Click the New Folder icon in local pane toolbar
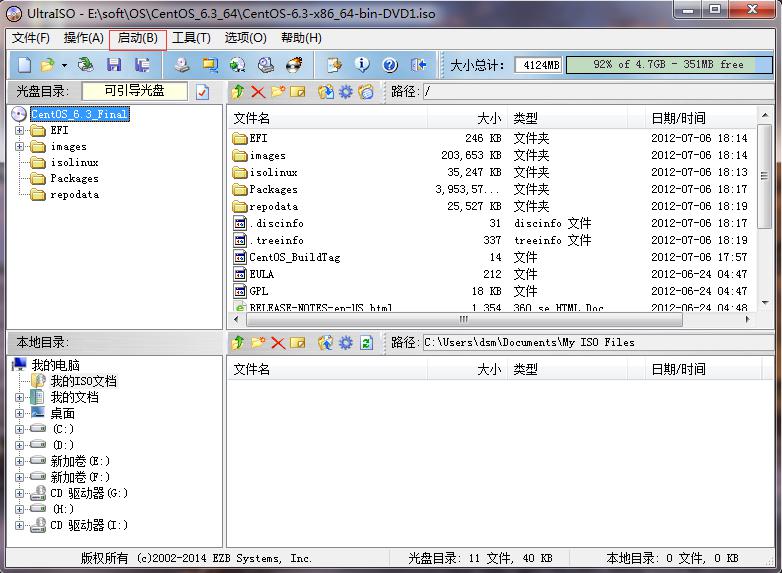Screen dimensions: 782x573 (258, 343)
